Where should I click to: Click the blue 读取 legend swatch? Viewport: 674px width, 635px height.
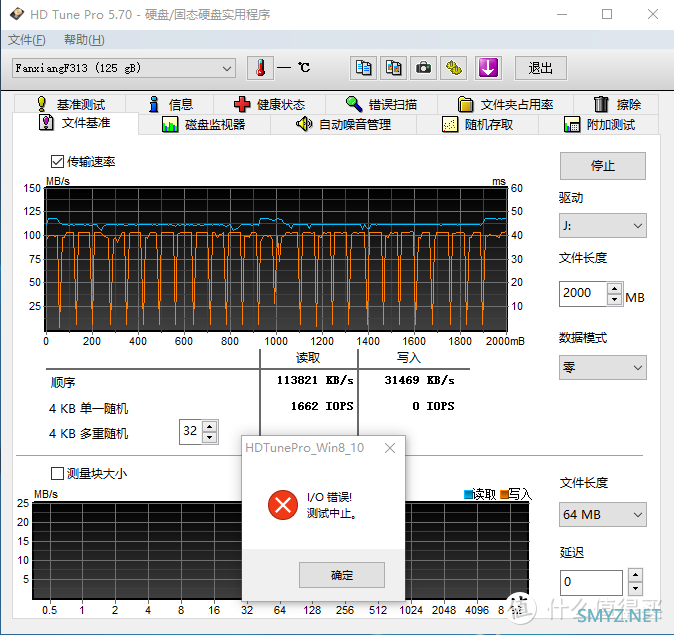pos(469,494)
